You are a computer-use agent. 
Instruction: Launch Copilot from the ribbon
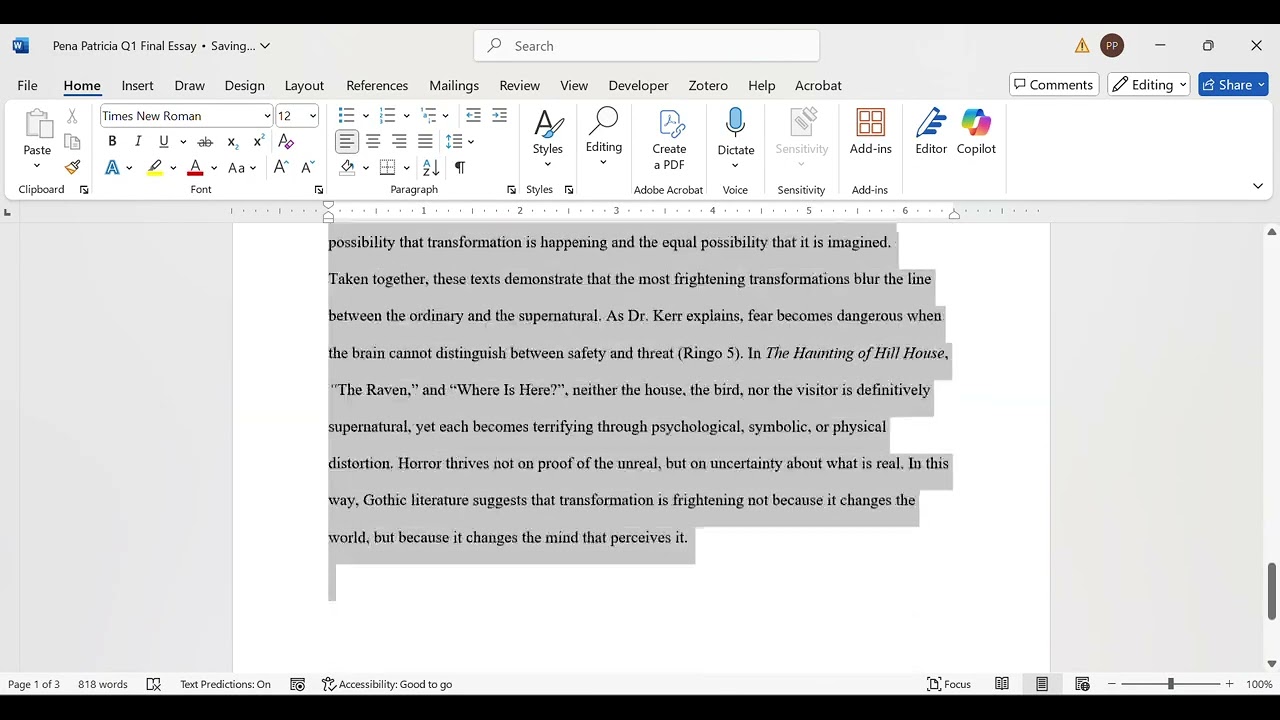pos(976,132)
